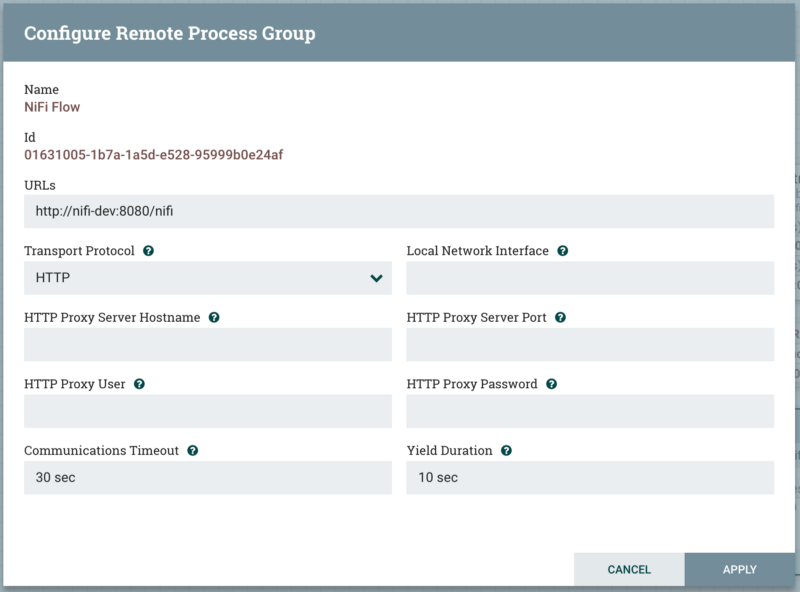
Task: Click into the HTTP Proxy User field
Action: 208,411
